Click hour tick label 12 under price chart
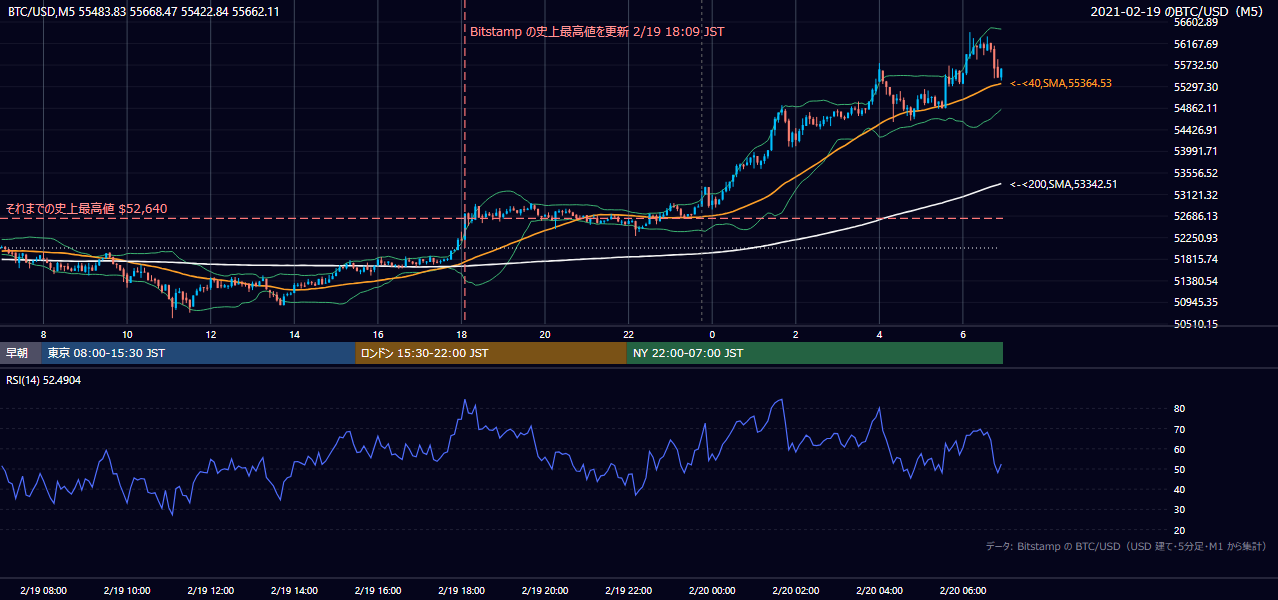Viewport: 1278px width, 600px height. click(211, 334)
